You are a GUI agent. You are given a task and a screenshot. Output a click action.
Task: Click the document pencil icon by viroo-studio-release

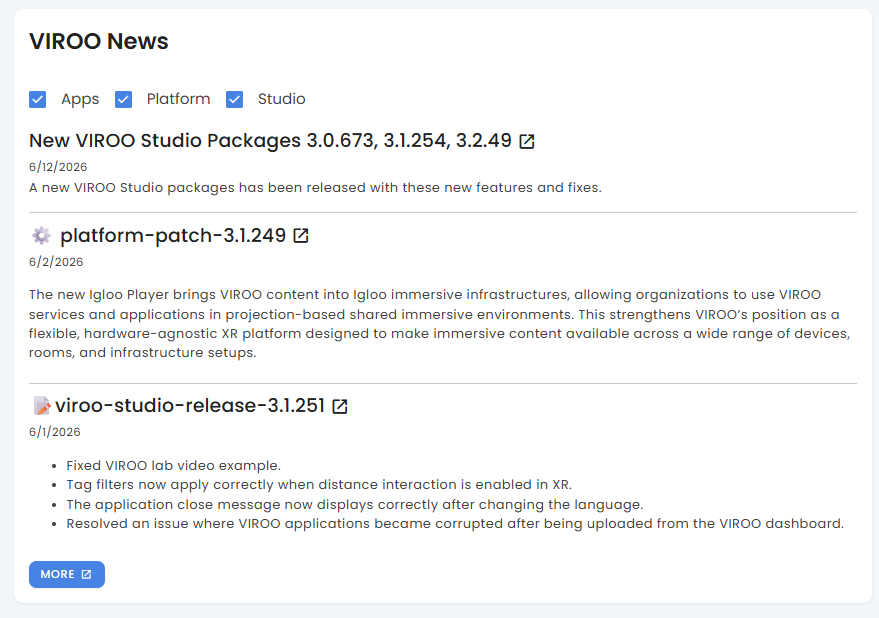pos(41,405)
